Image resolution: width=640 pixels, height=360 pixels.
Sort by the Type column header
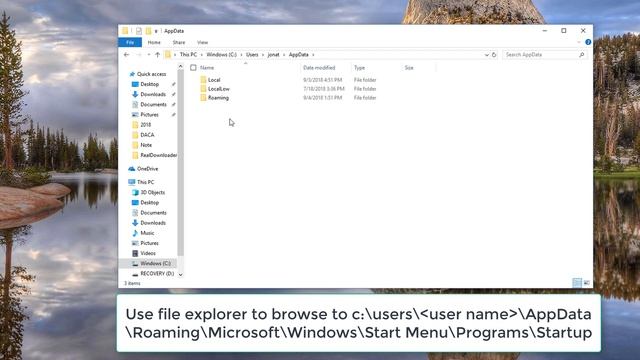coord(359,68)
